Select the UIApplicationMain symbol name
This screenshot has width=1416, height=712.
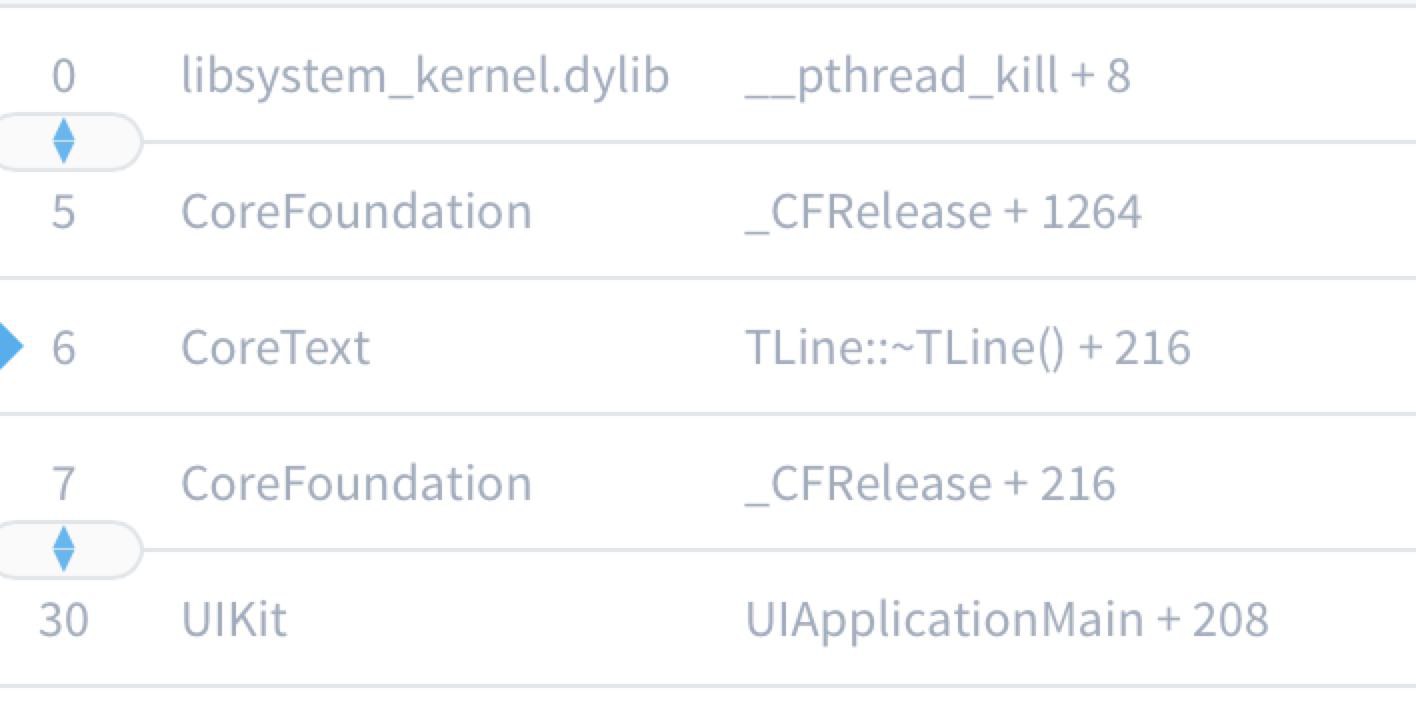click(944, 620)
